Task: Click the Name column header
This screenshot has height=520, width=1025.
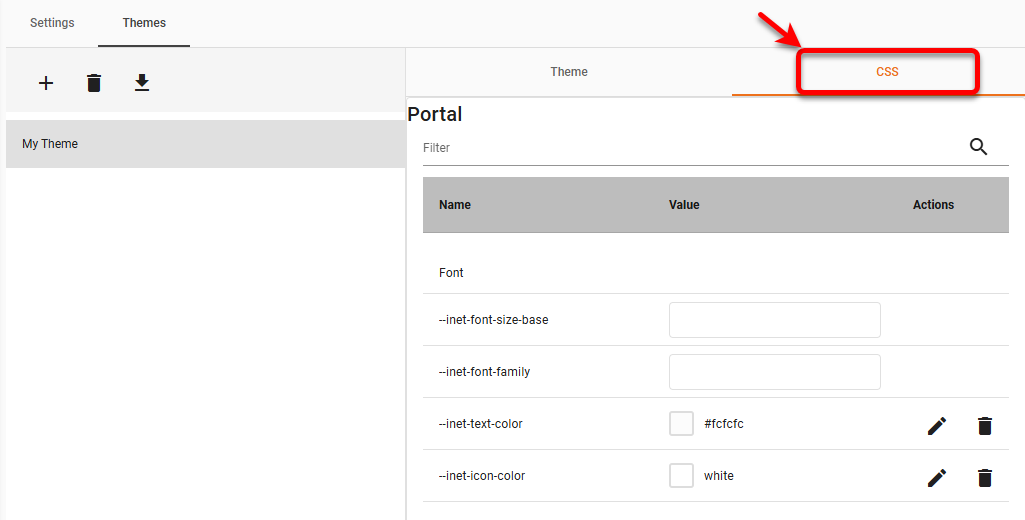Action: point(455,205)
